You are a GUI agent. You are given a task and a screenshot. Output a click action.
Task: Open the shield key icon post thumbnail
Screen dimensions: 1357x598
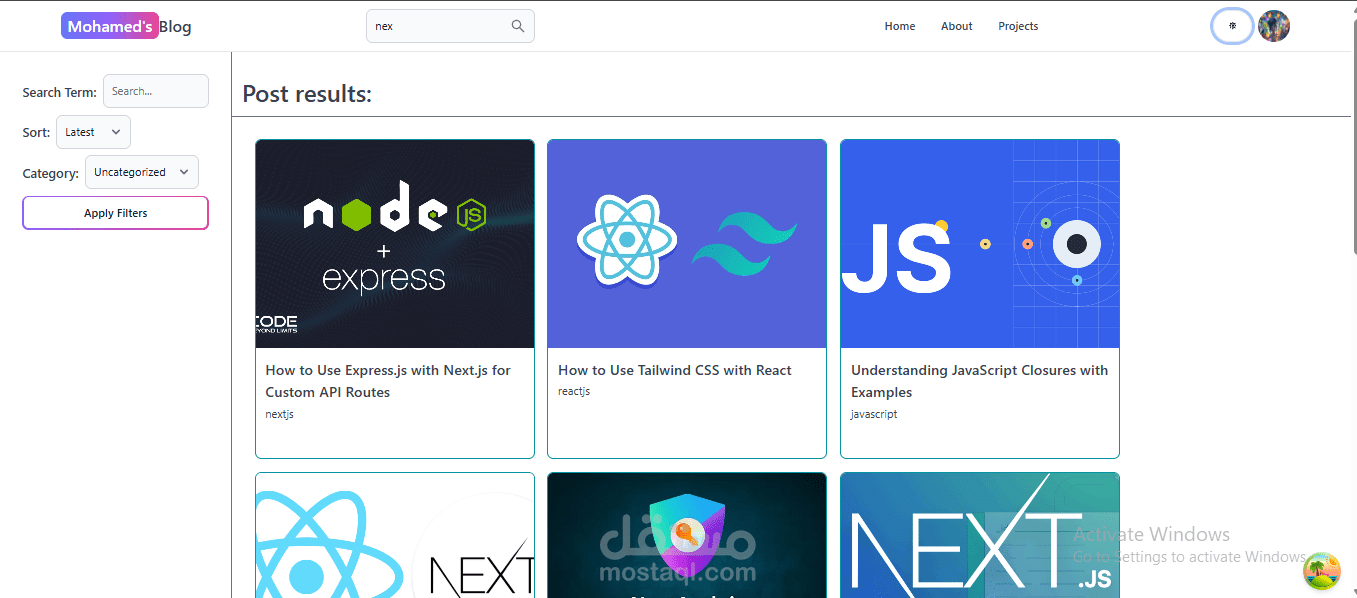pos(687,535)
